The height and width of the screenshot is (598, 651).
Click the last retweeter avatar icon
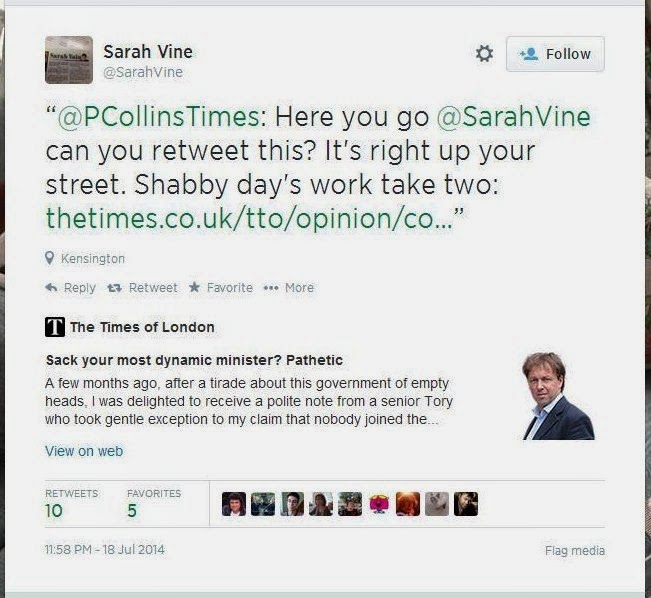[x=466, y=504]
